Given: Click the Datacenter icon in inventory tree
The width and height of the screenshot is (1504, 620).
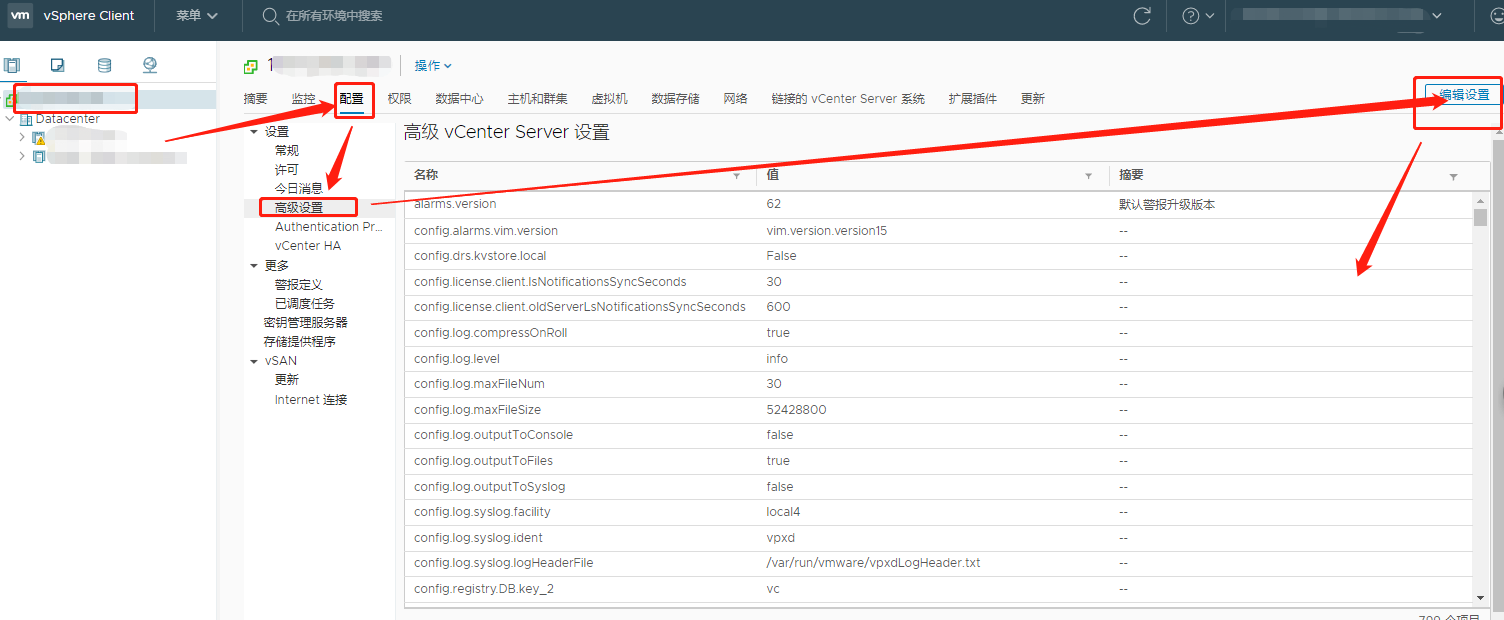Looking at the screenshot, I should tap(27, 119).
